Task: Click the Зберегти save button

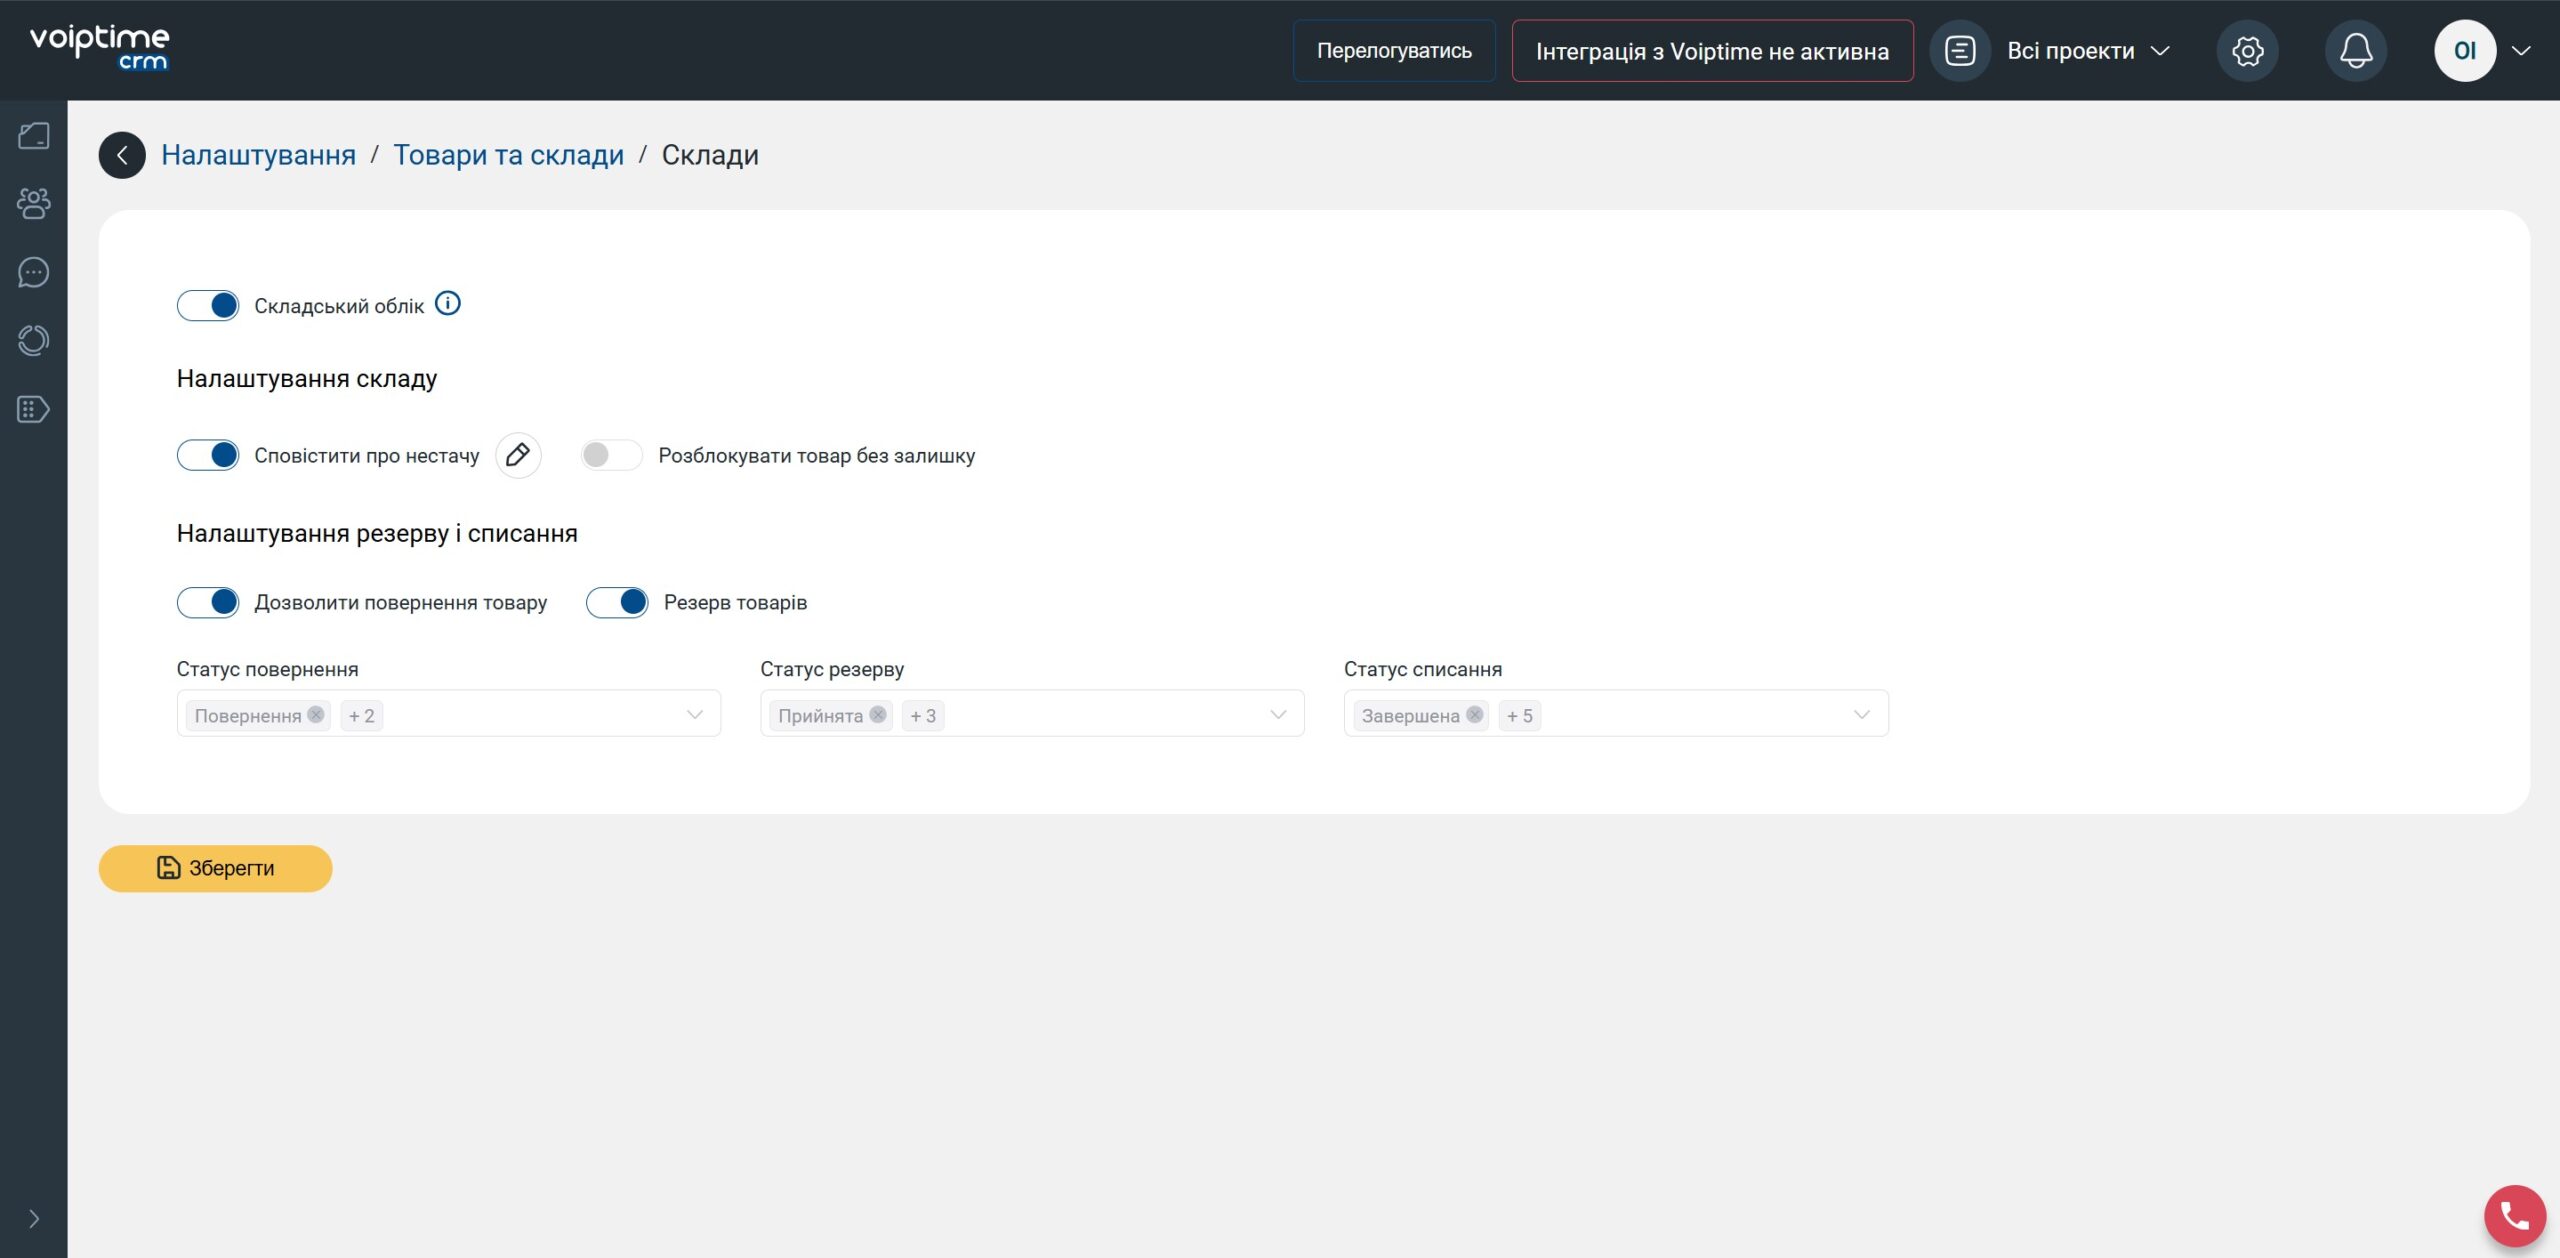Action: coord(215,868)
